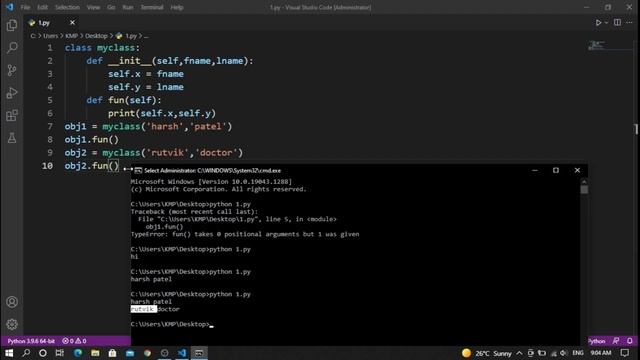640x360 pixels.
Task: Run the Python file with play button
Action: [598, 23]
